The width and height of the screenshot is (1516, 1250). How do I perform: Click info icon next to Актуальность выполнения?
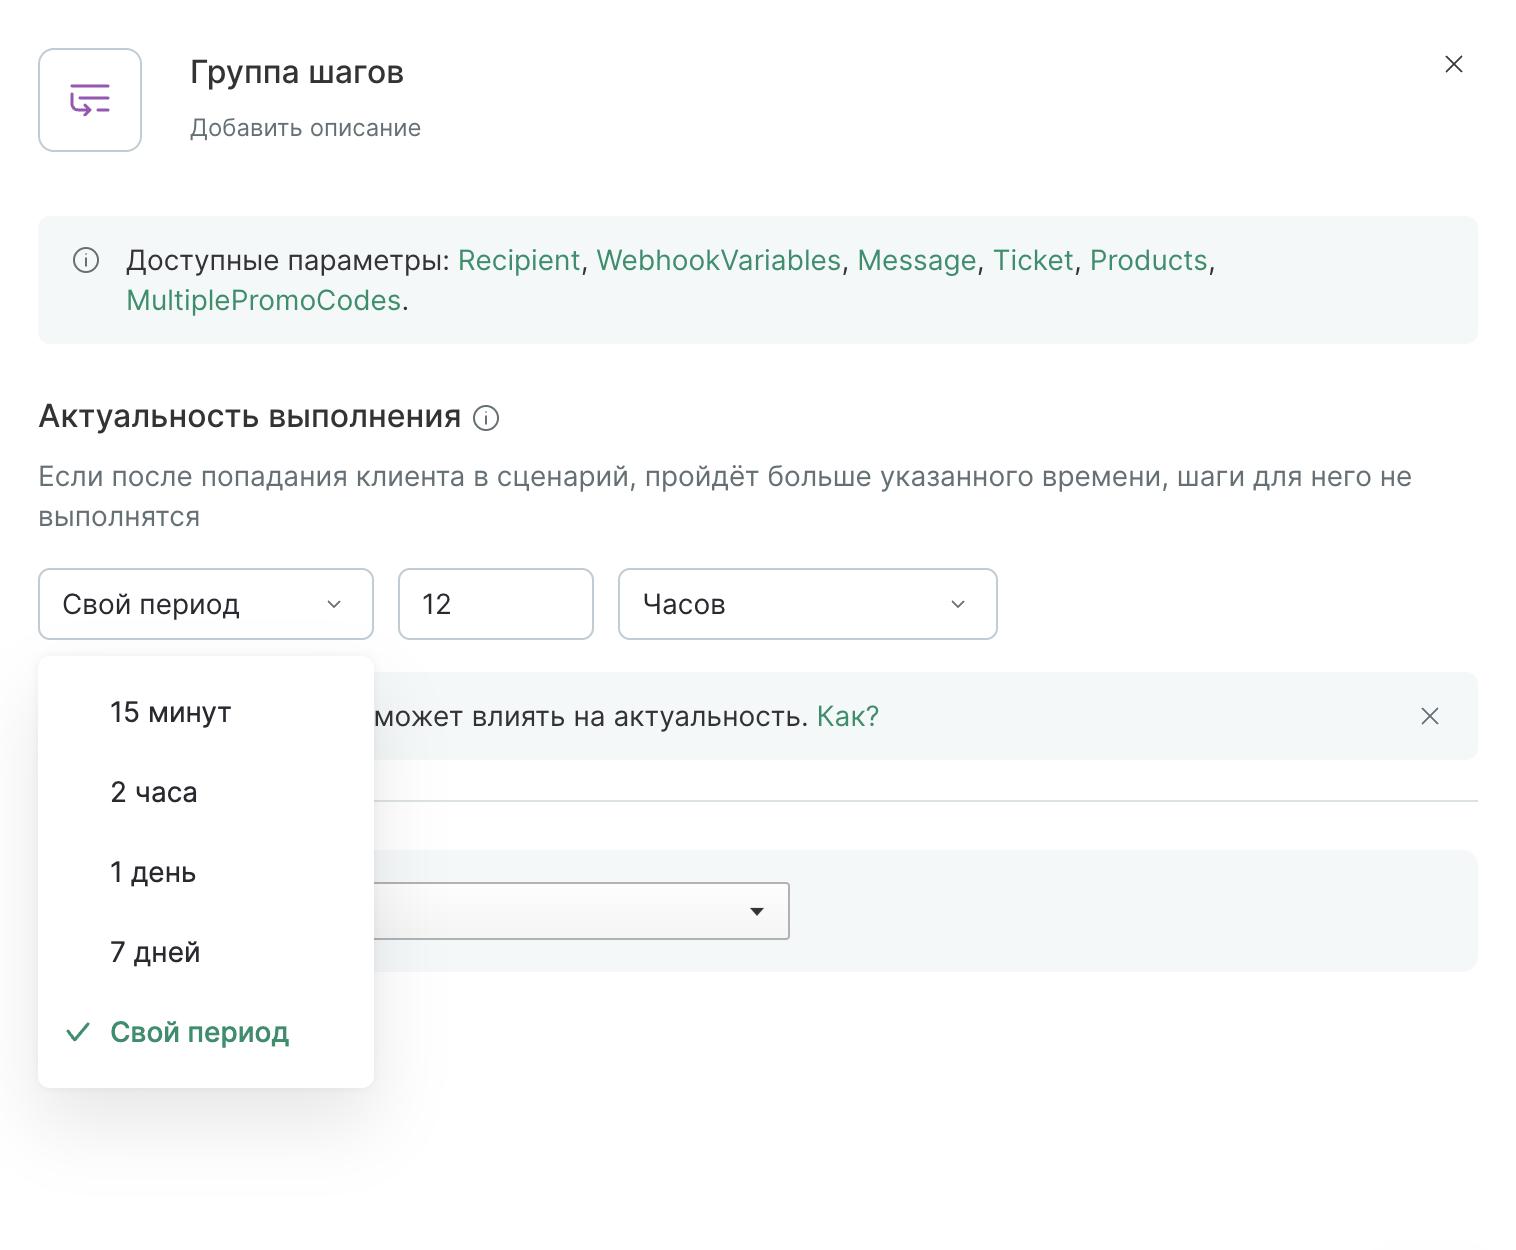click(x=486, y=418)
